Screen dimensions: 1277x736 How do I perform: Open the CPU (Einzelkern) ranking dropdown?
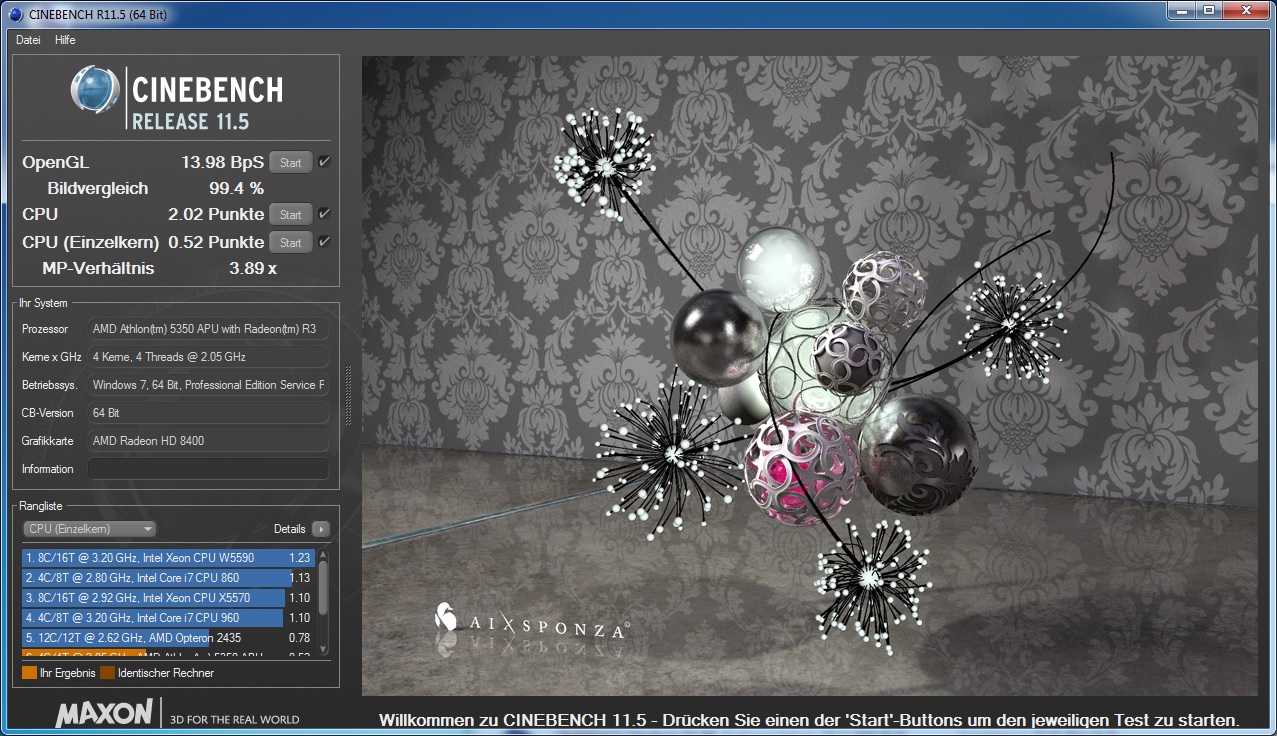[90, 529]
